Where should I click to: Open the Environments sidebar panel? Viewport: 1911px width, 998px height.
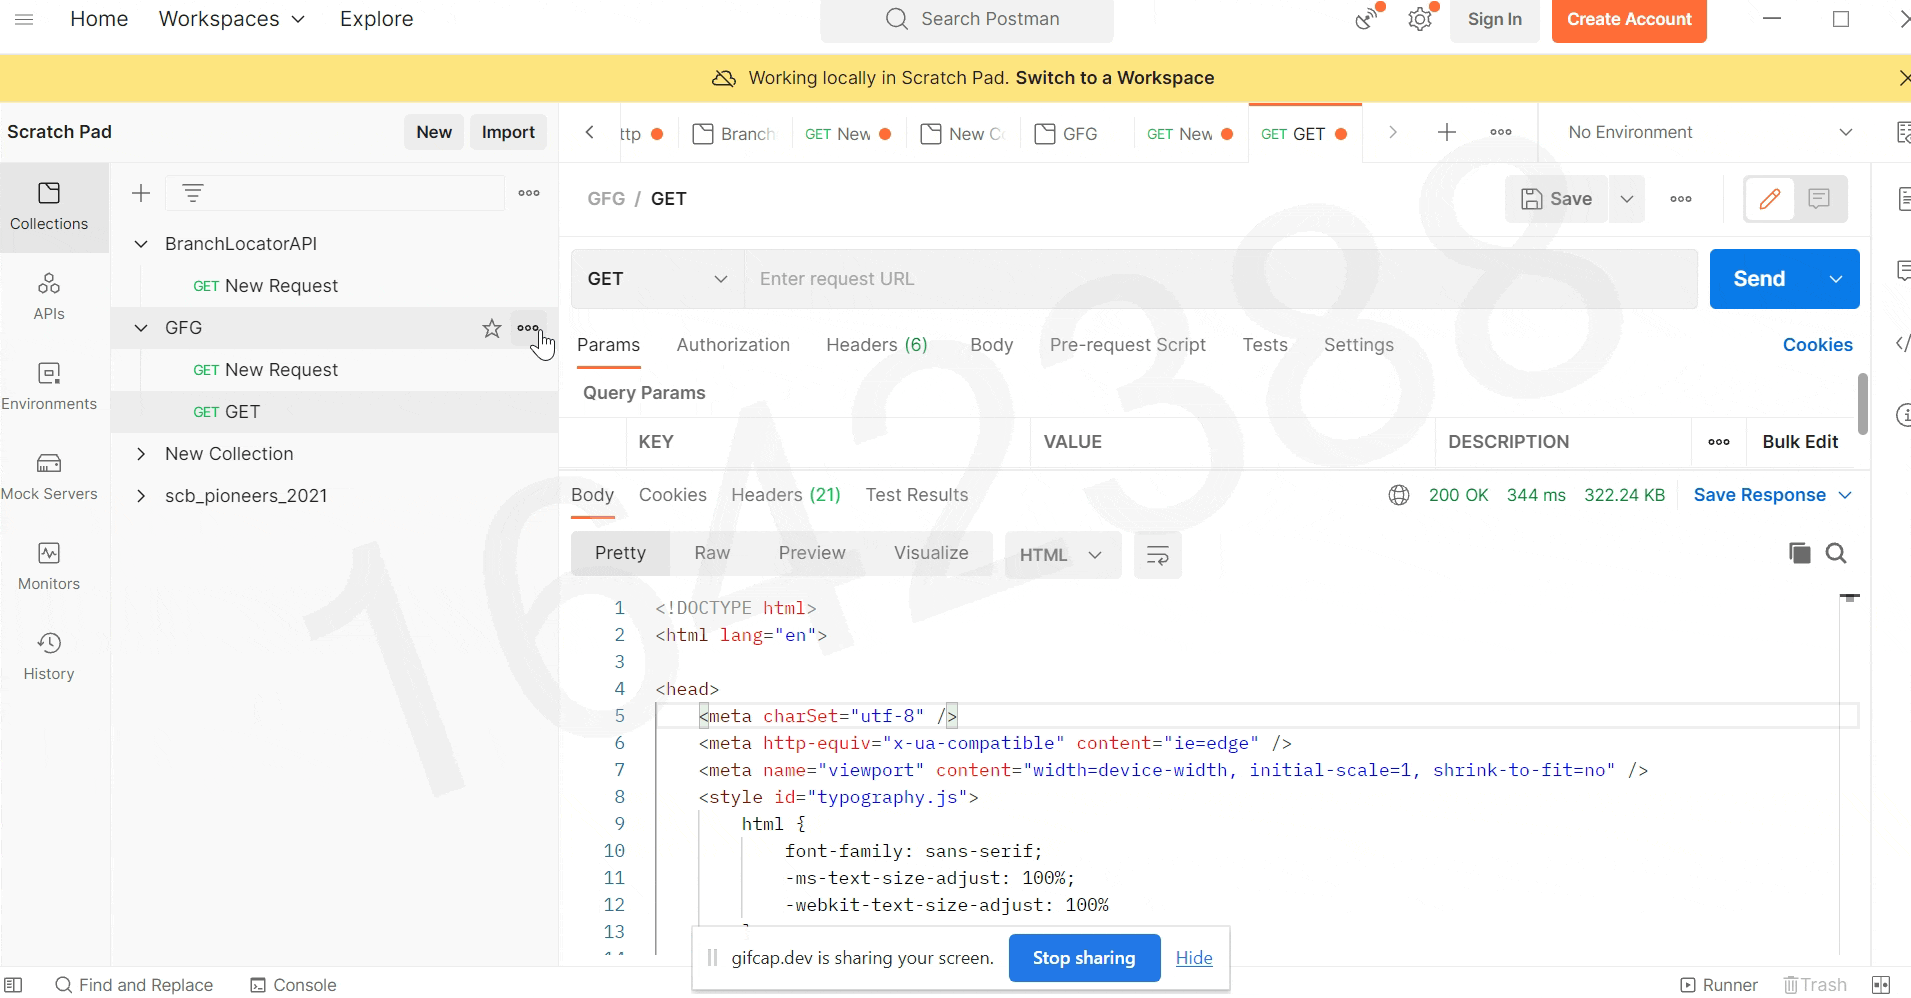point(49,387)
